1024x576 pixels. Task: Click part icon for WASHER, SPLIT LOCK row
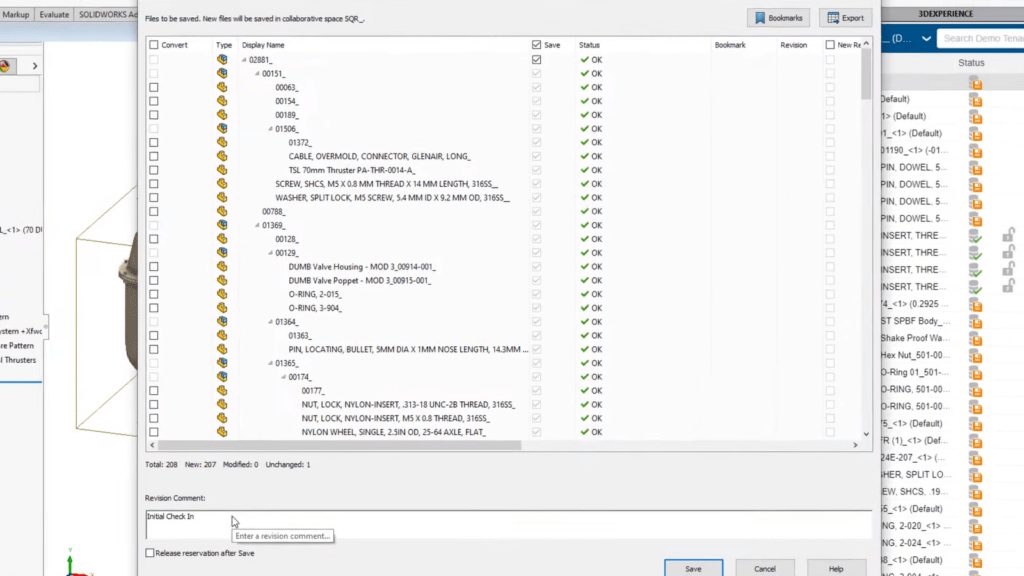point(222,197)
